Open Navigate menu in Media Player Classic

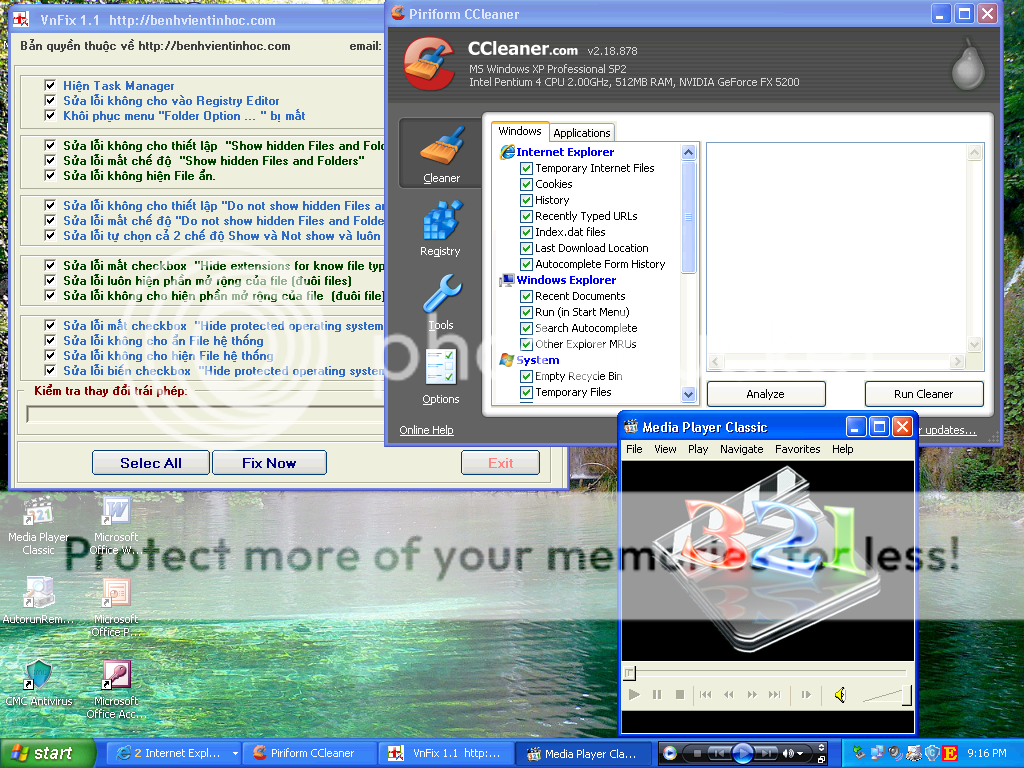(x=742, y=449)
